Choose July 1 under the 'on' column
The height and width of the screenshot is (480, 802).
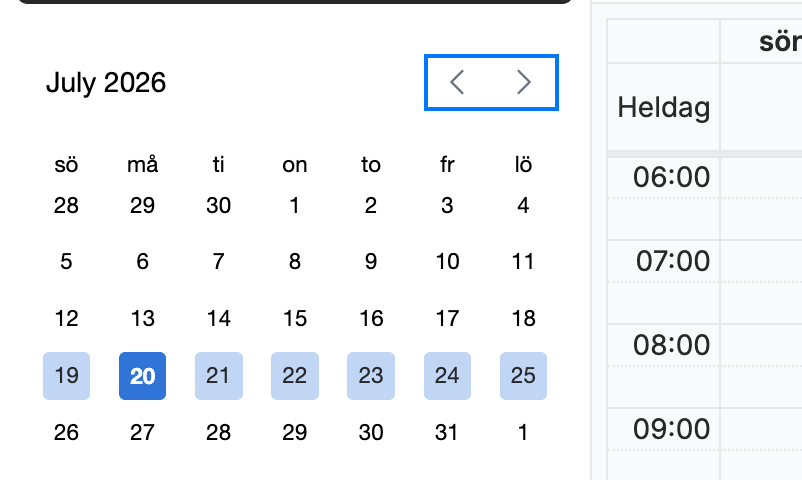295,206
